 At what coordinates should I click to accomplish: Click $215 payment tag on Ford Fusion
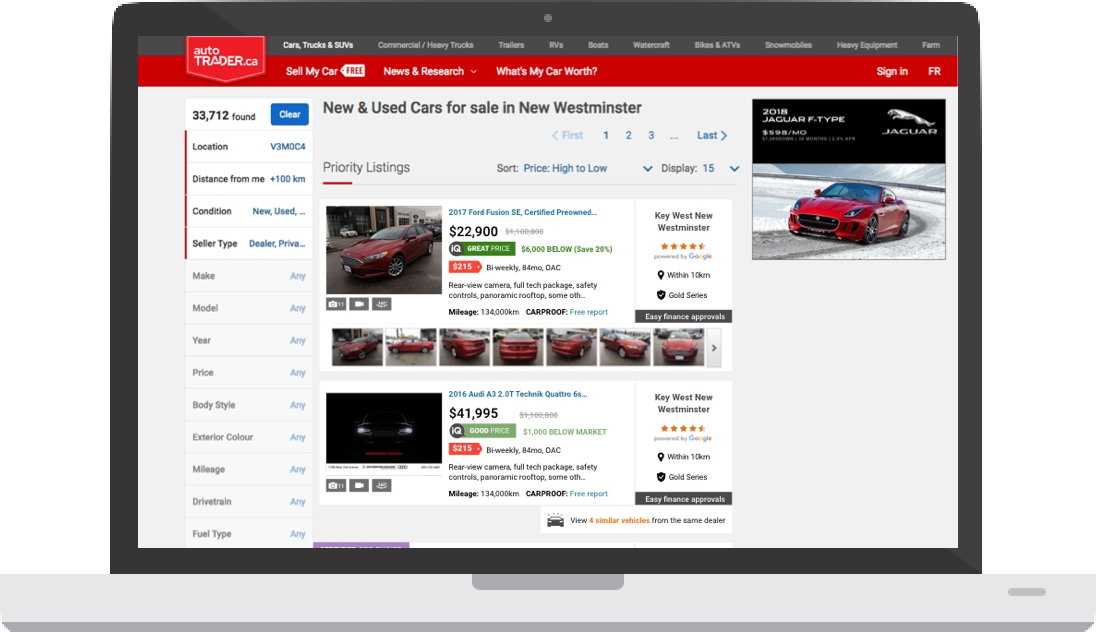pyautogui.click(x=465, y=267)
